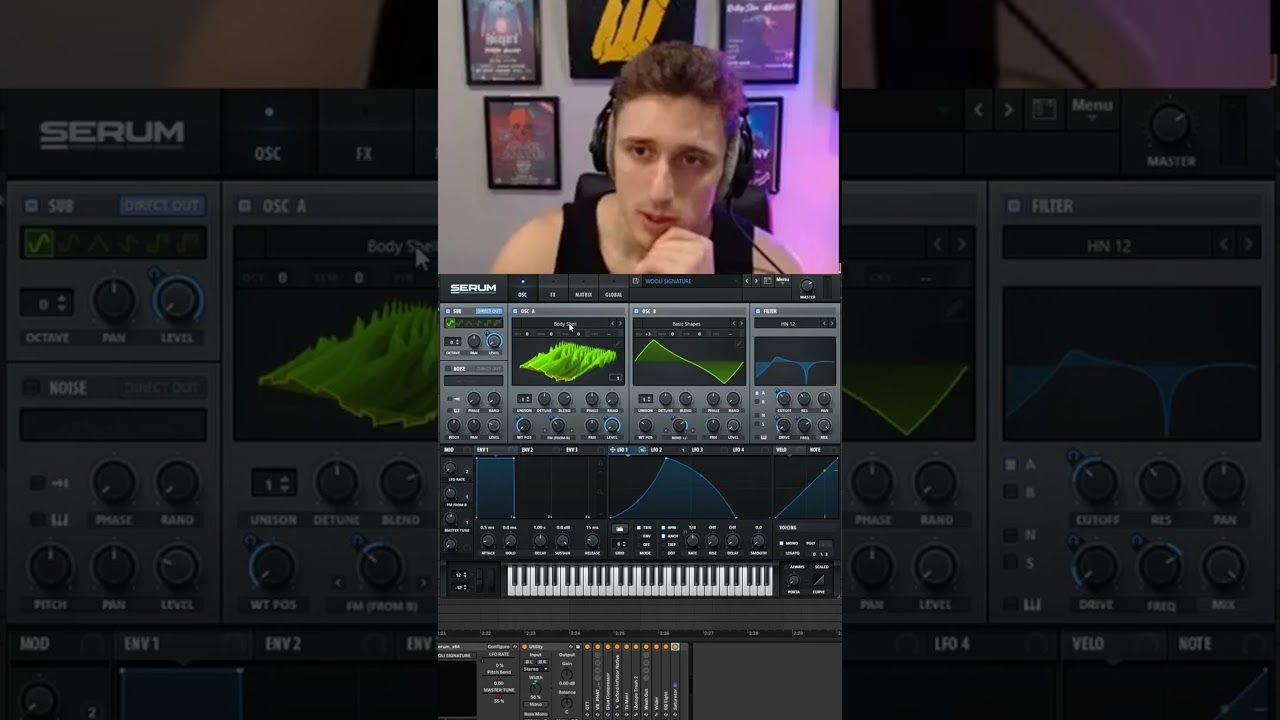Click the Configure button on the Serum device
Screen dimensions: 1280x720
point(498,647)
